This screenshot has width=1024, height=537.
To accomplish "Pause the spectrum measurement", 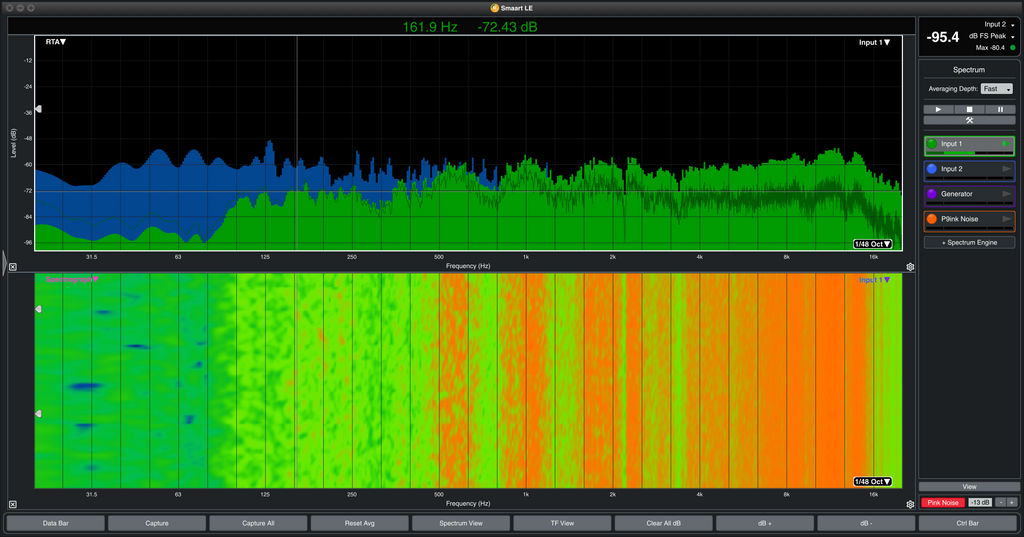I will [999, 109].
